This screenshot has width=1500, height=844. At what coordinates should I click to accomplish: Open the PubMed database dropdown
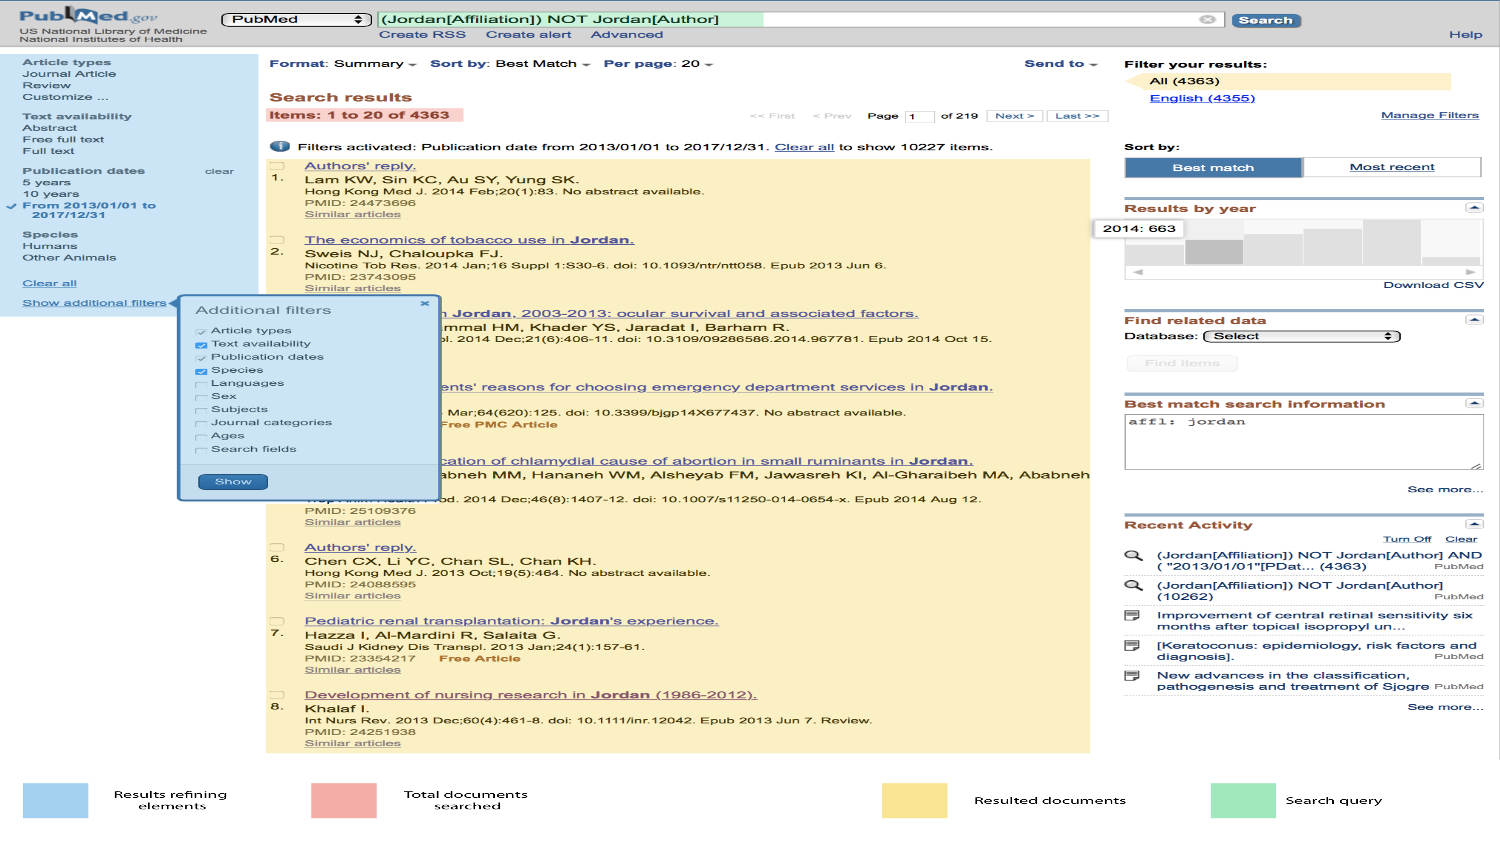[296, 20]
